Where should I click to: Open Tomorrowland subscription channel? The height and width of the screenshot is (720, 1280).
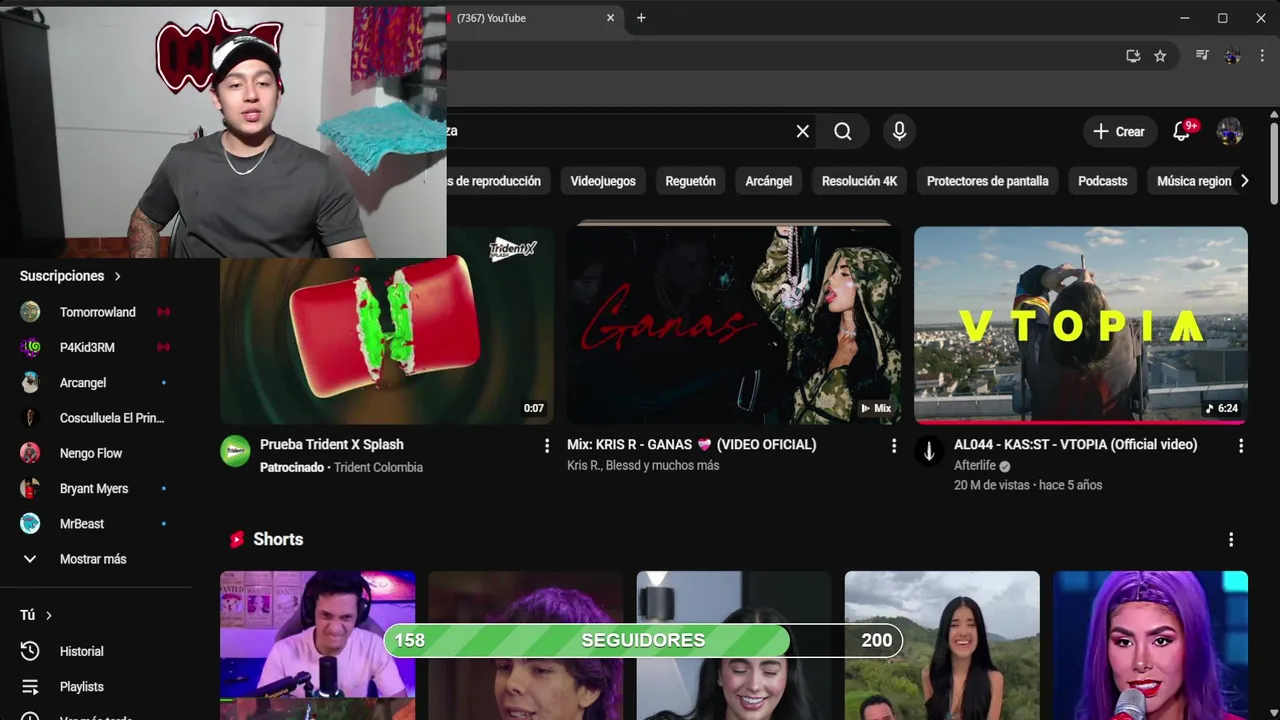coord(96,312)
